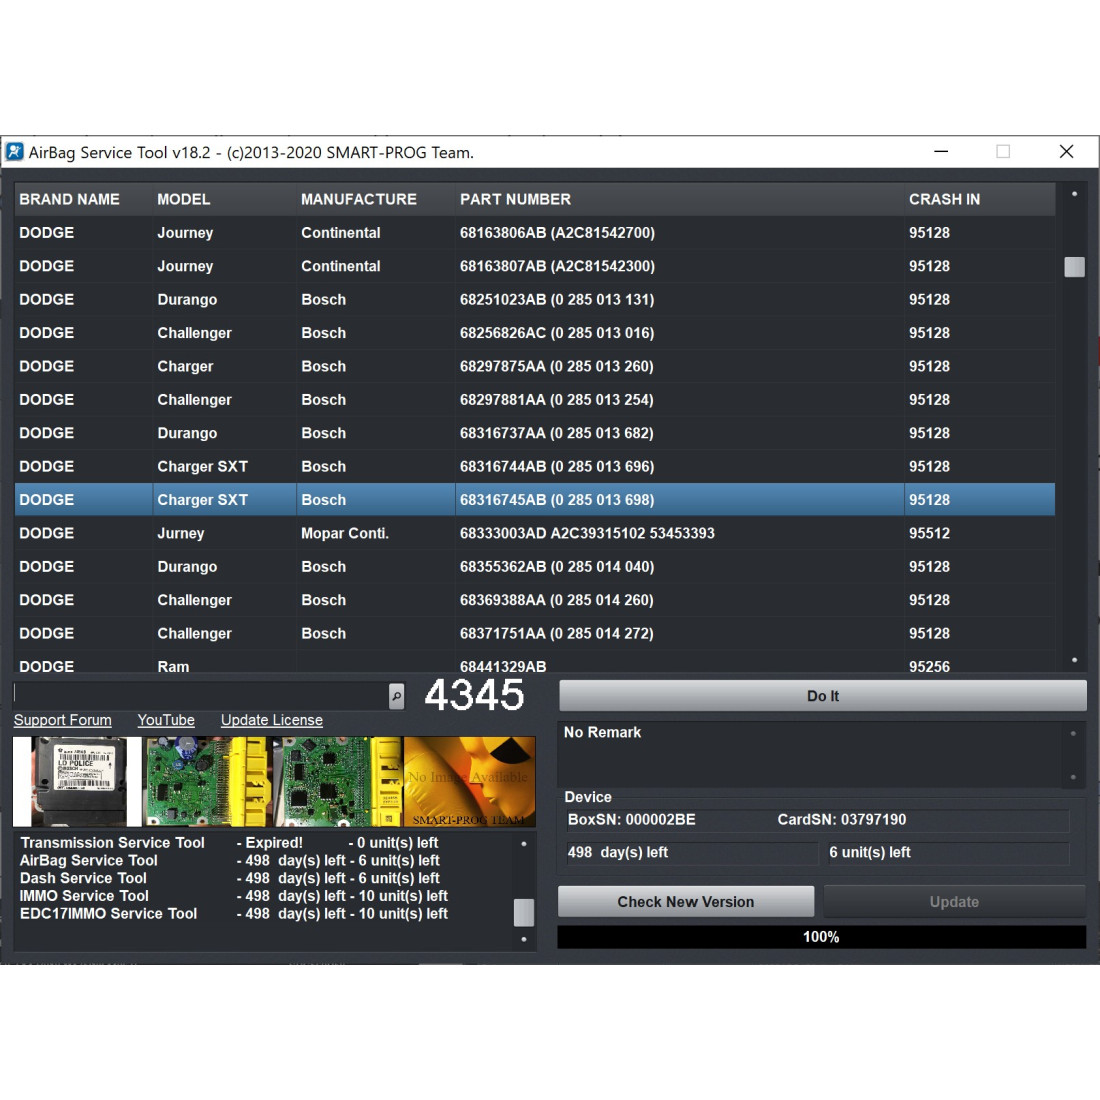Viewport: 1100px width, 1100px height.
Task: Open the first airbag module photo thumbnail
Action: (x=78, y=782)
